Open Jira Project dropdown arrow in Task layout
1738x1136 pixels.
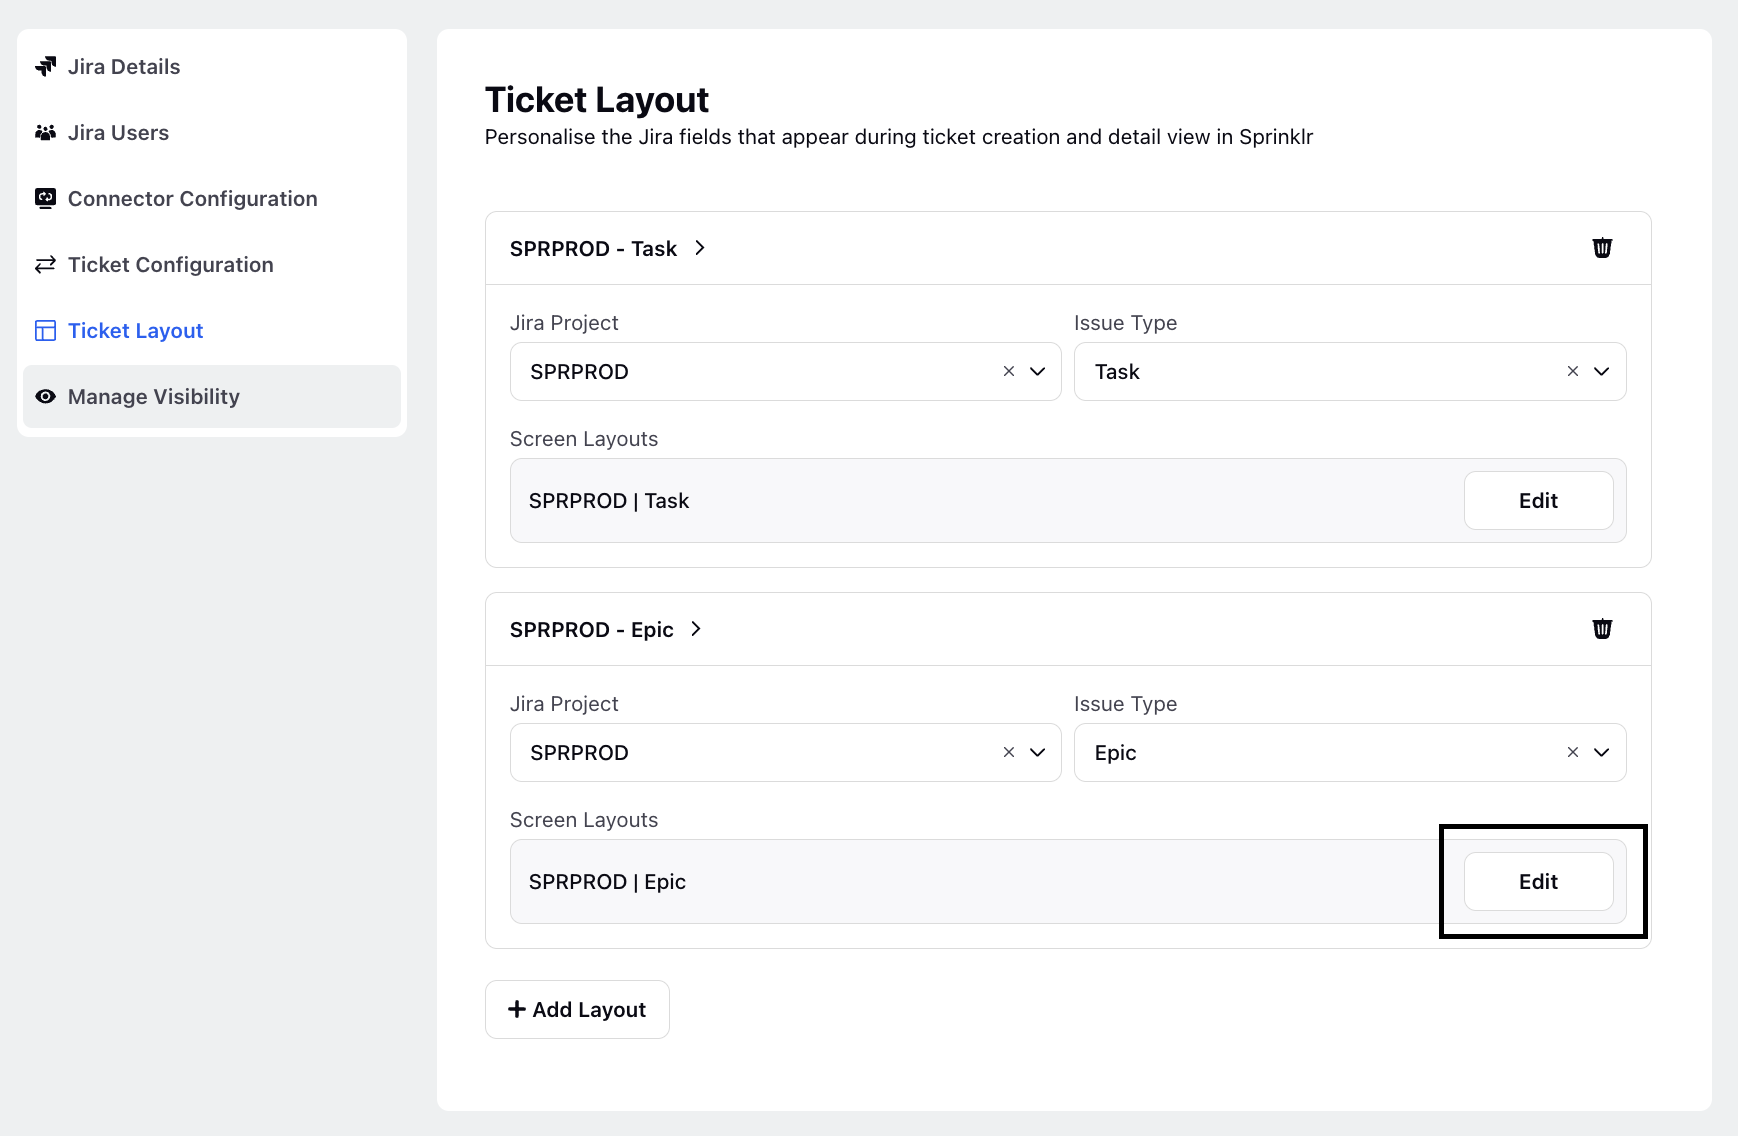[1038, 372]
